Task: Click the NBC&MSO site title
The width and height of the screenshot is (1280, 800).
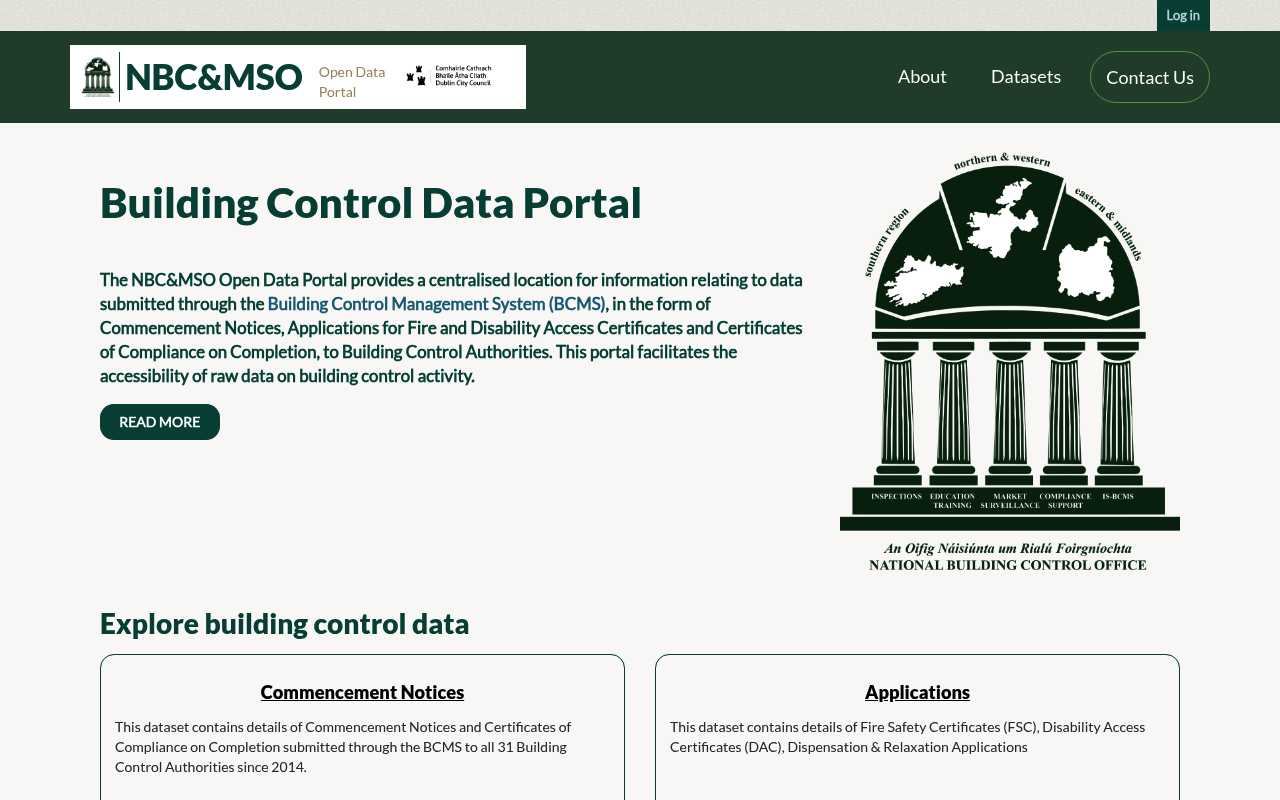Action: (x=213, y=77)
